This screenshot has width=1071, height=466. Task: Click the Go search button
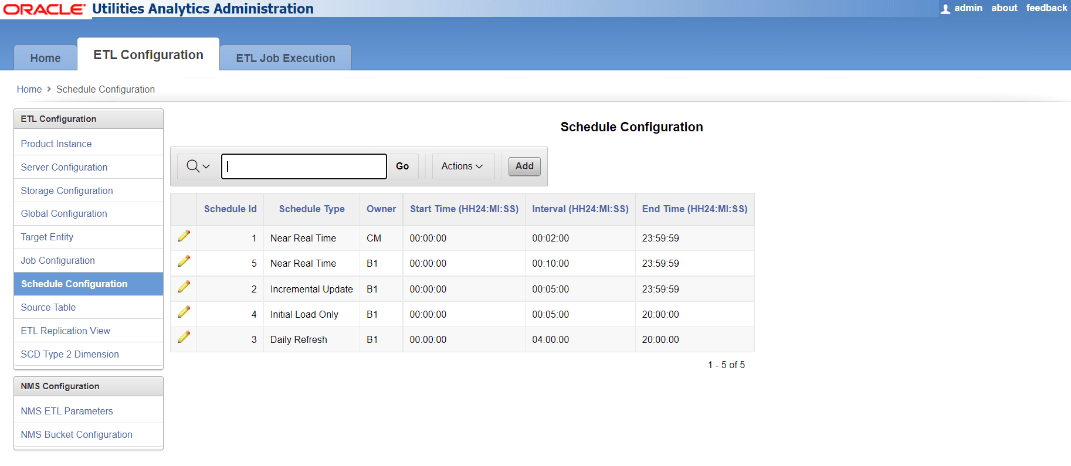(x=402, y=166)
